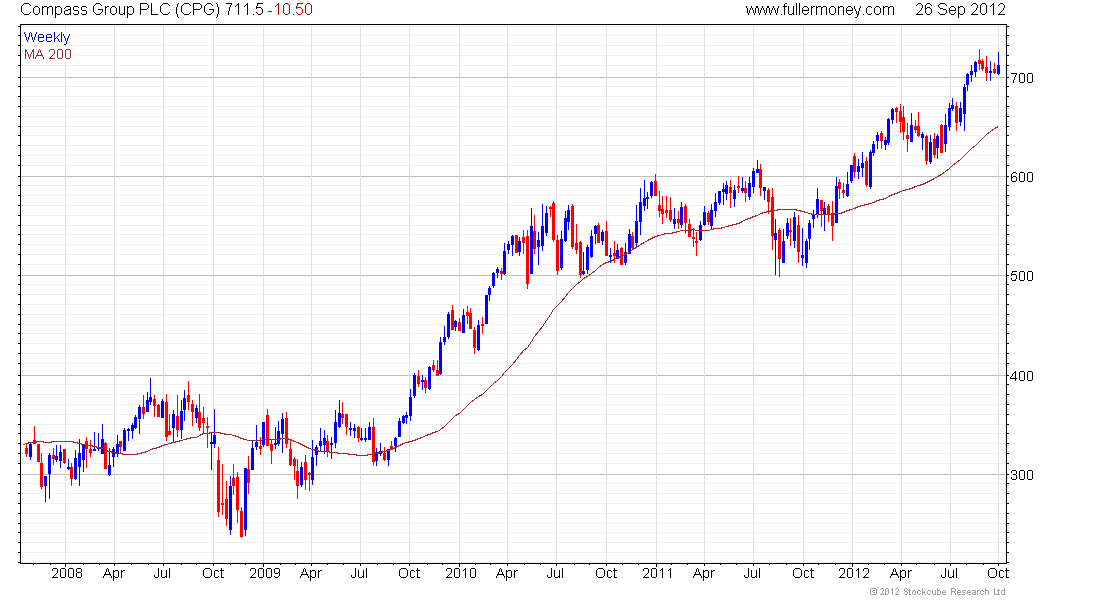The height and width of the screenshot is (600, 1100).
Task: Click the 'Oct' label just before 2009
Action: [x=213, y=573]
